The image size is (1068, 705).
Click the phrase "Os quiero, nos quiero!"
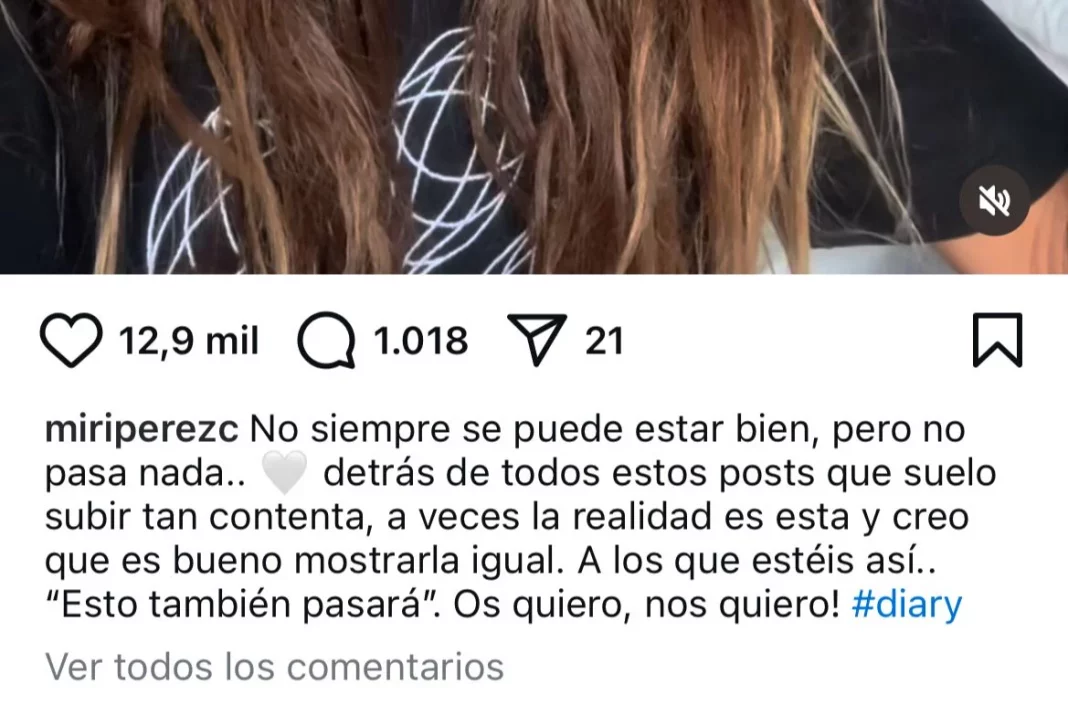click(x=646, y=605)
